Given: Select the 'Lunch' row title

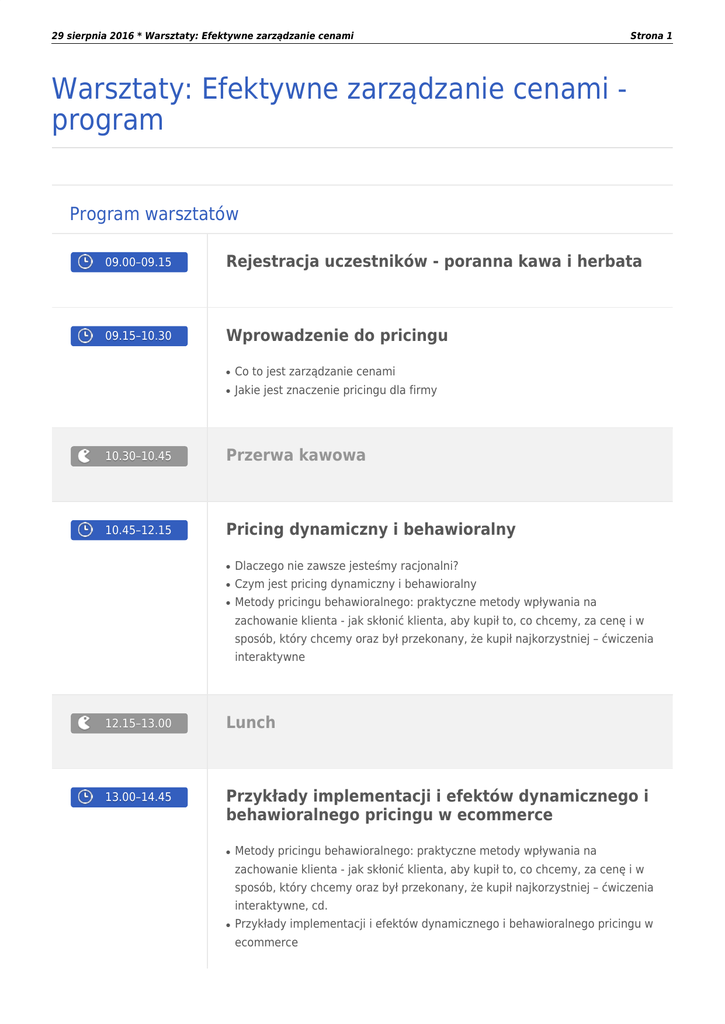Looking at the screenshot, I should [x=250, y=722].
